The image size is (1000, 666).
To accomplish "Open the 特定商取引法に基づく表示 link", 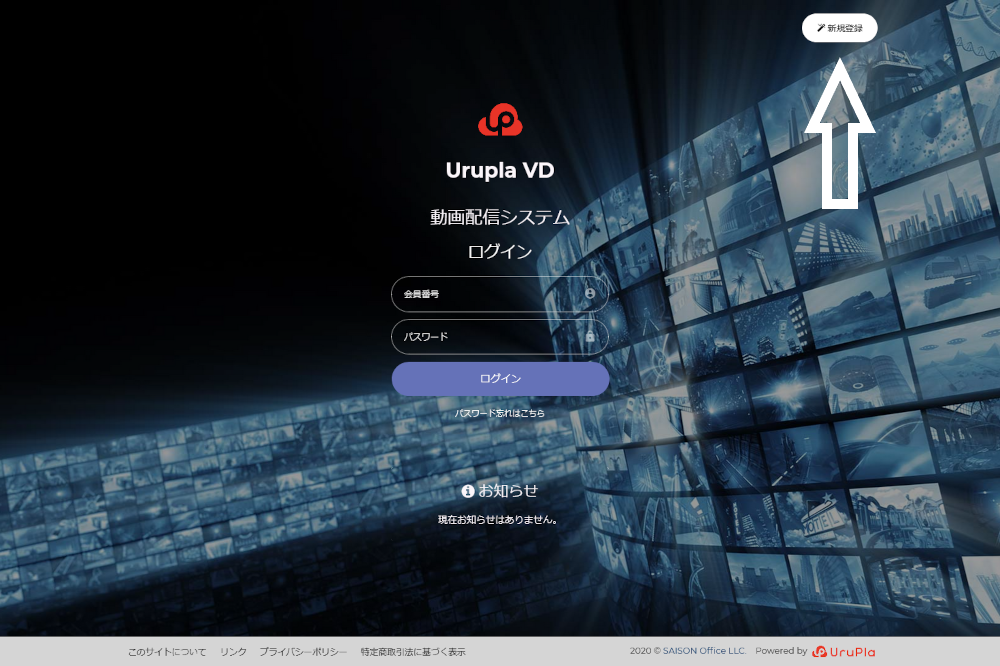I will [x=413, y=652].
